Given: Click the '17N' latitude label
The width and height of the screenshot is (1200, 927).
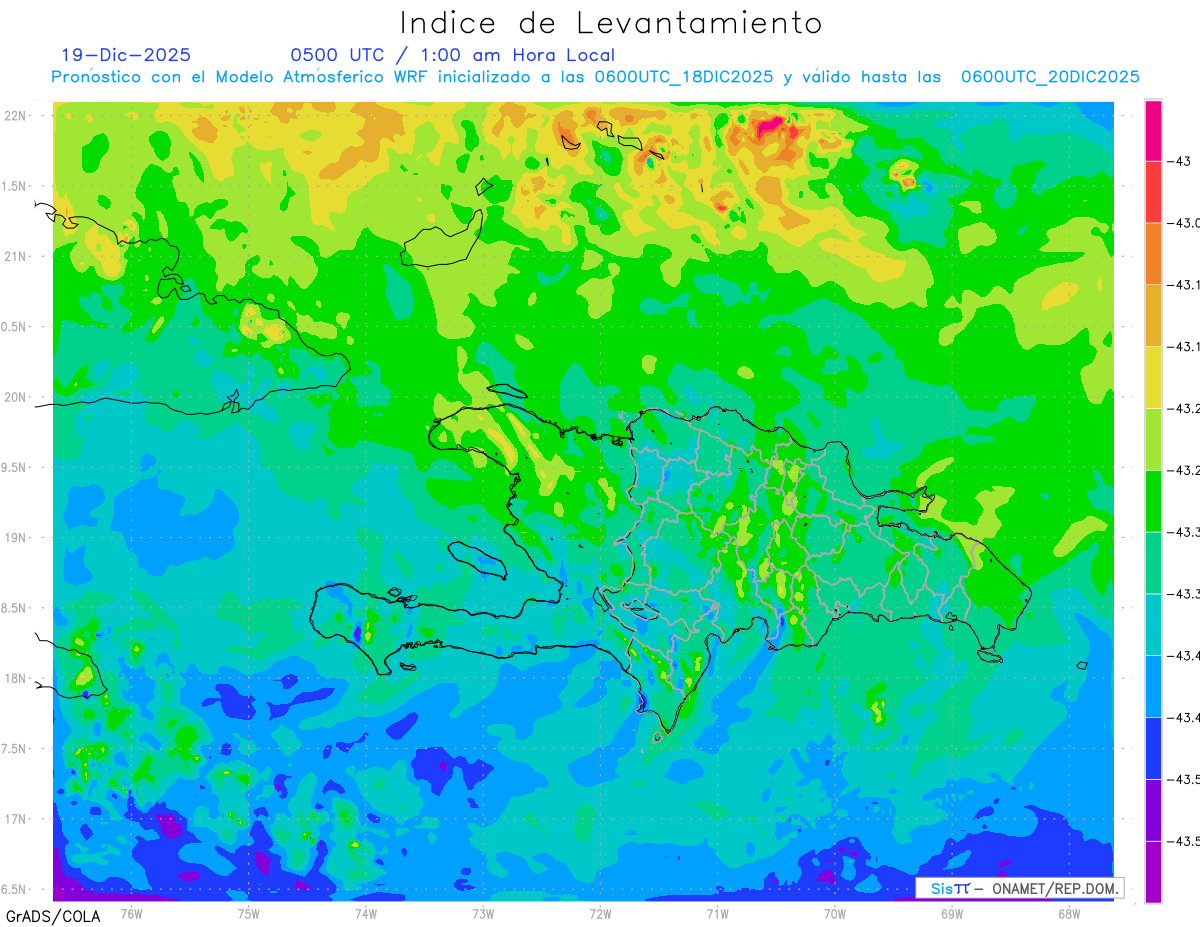Looking at the screenshot, I should click(17, 819).
